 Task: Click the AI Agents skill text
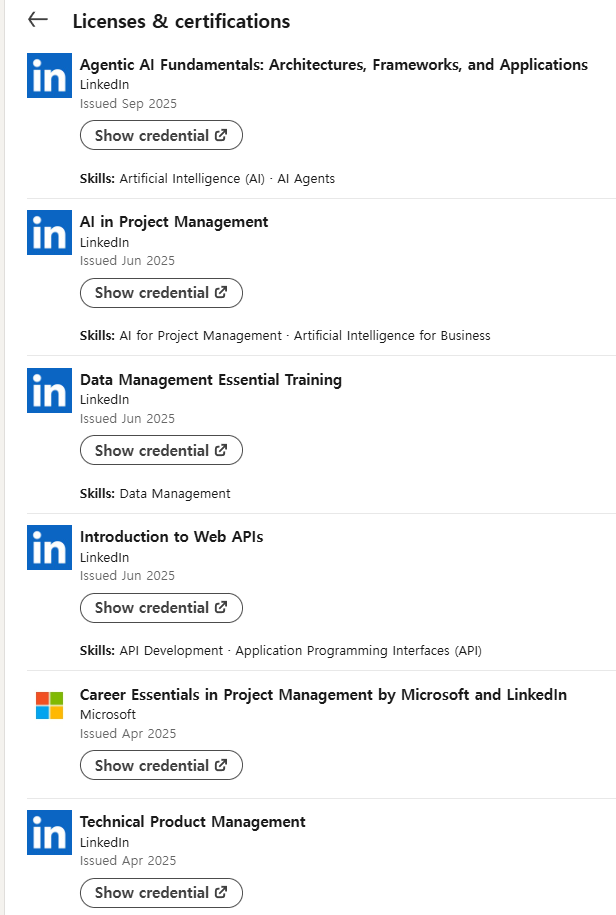pos(306,179)
